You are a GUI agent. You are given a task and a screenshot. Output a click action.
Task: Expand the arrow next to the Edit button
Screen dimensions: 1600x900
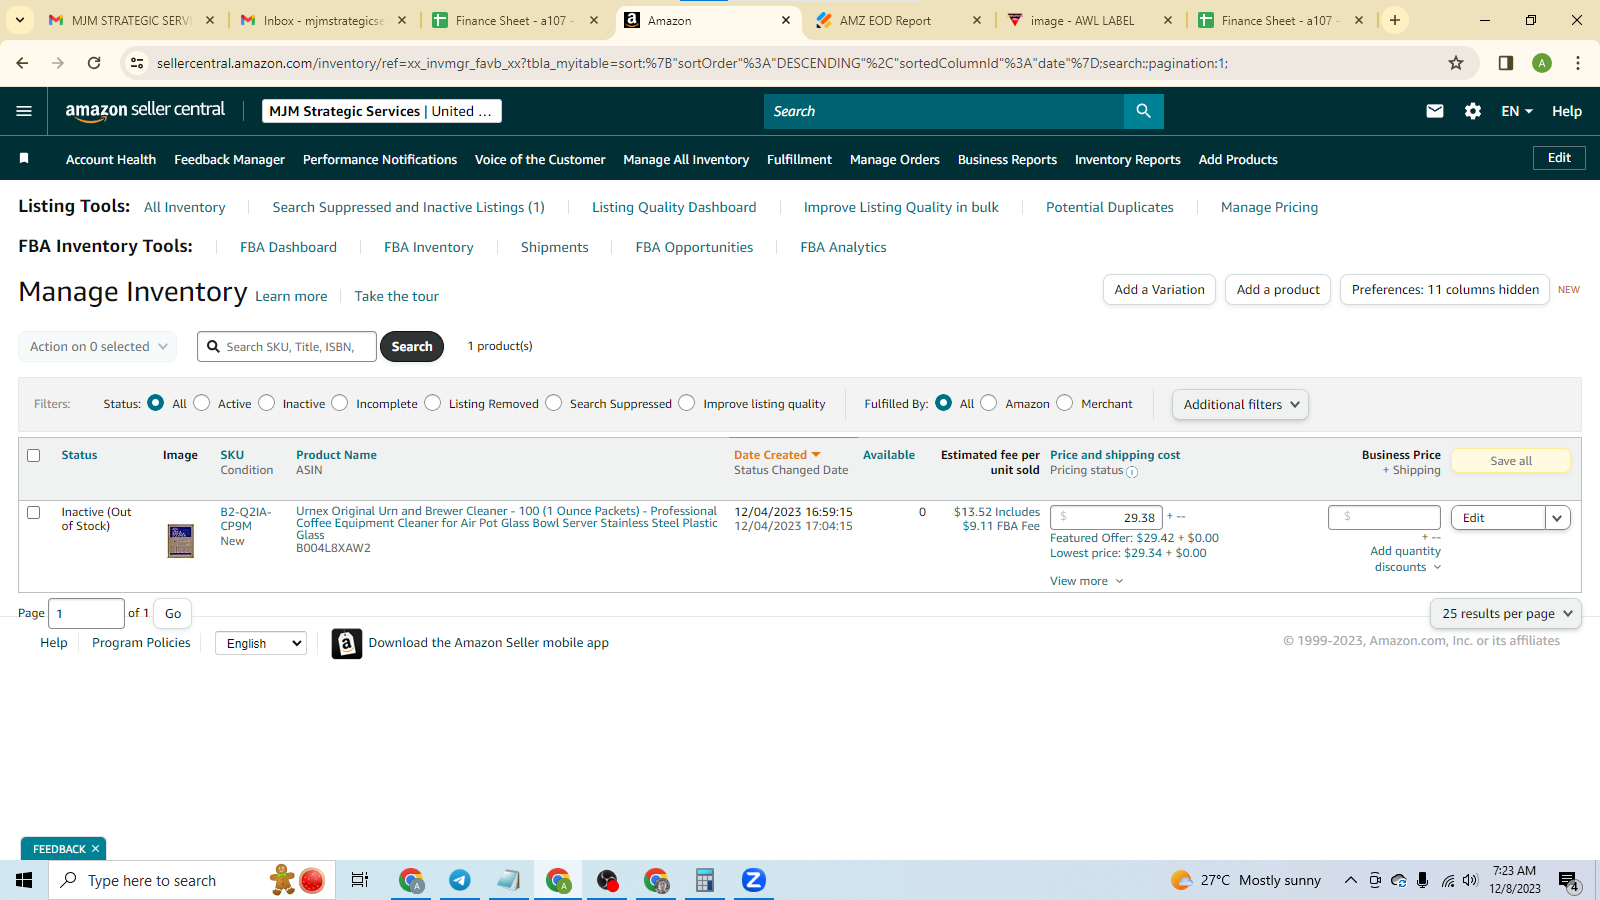point(1557,517)
